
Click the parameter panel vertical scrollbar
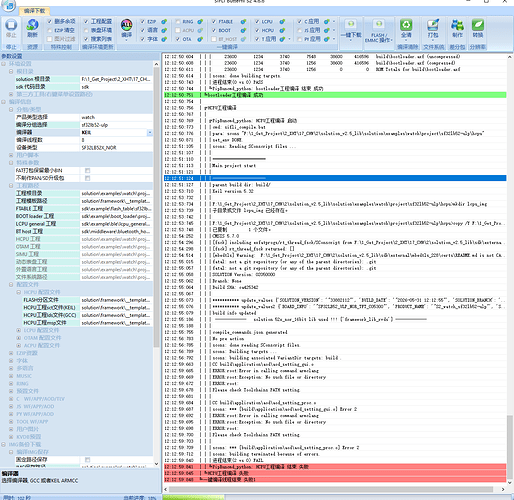156,207
